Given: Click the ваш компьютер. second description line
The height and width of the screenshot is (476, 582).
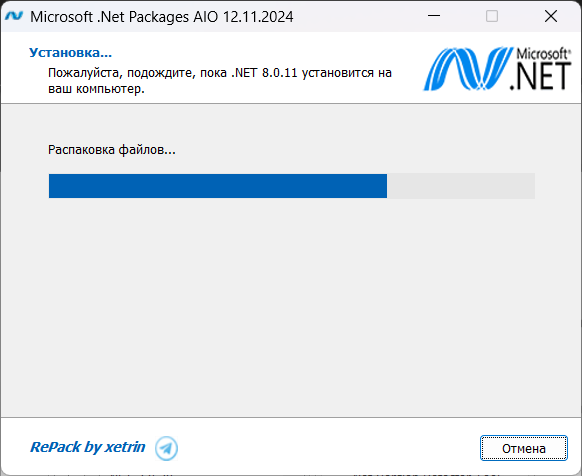Looking at the screenshot, I should 96,89.
